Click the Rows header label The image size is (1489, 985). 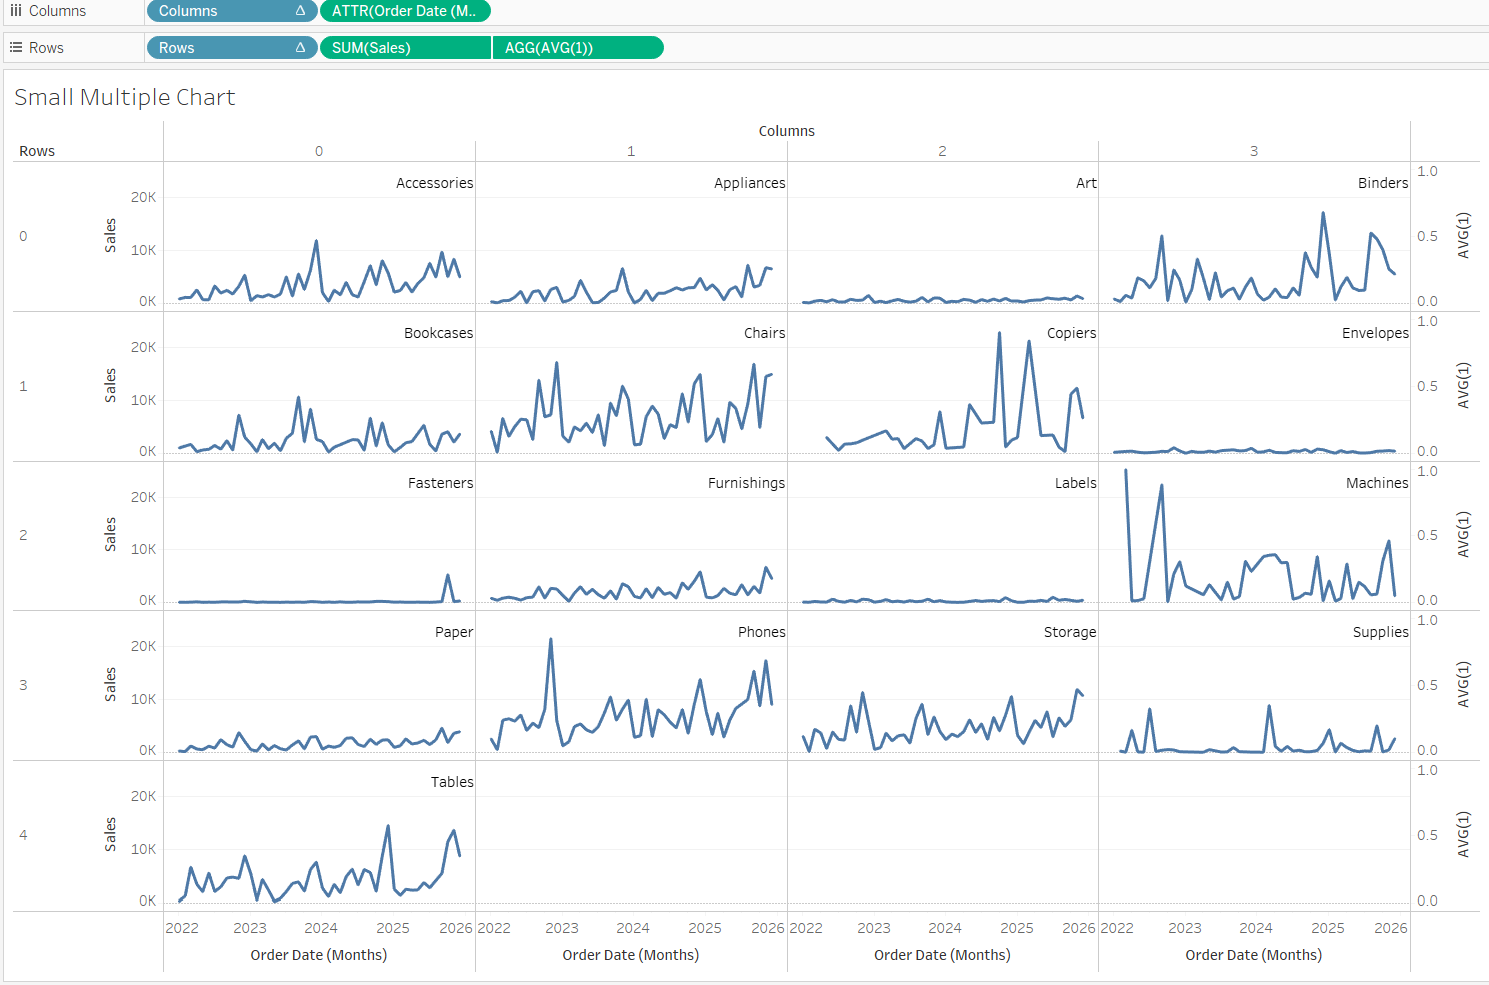(37, 151)
